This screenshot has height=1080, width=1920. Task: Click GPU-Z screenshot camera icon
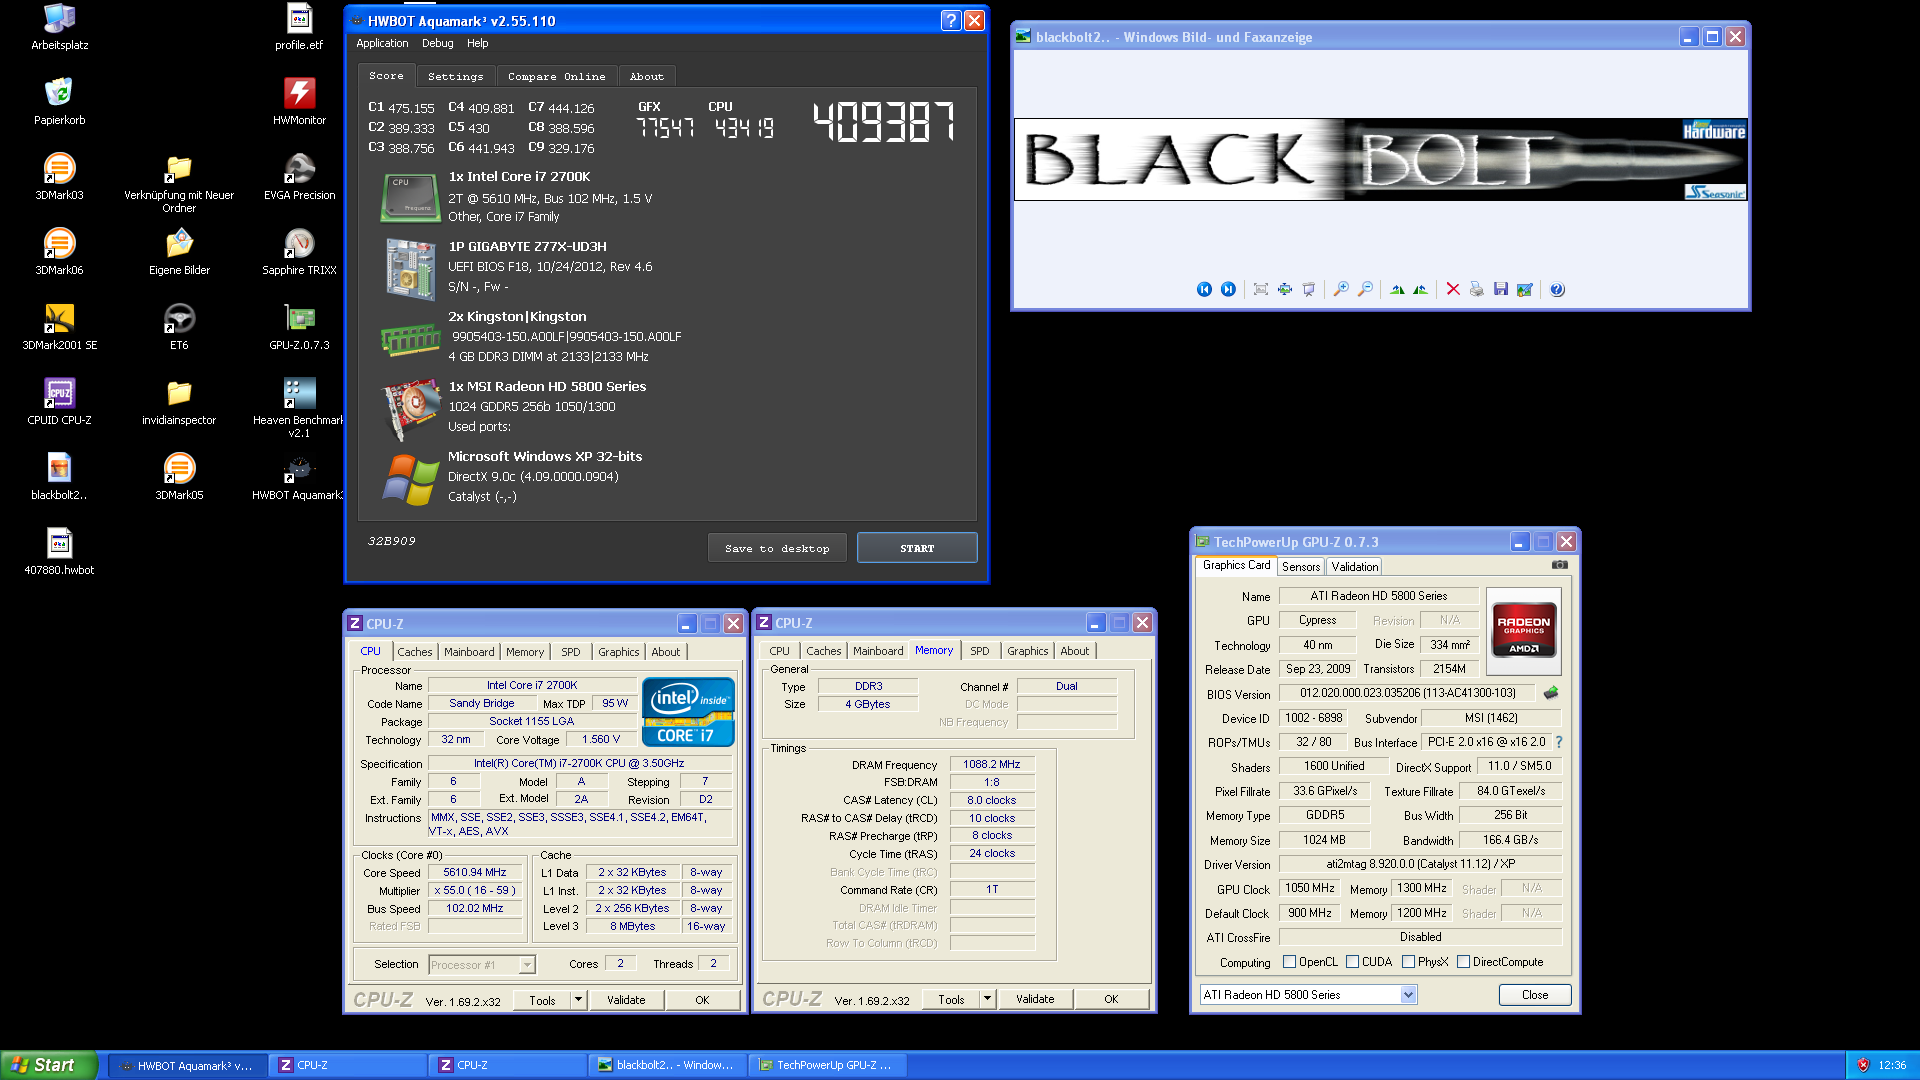(1560, 565)
